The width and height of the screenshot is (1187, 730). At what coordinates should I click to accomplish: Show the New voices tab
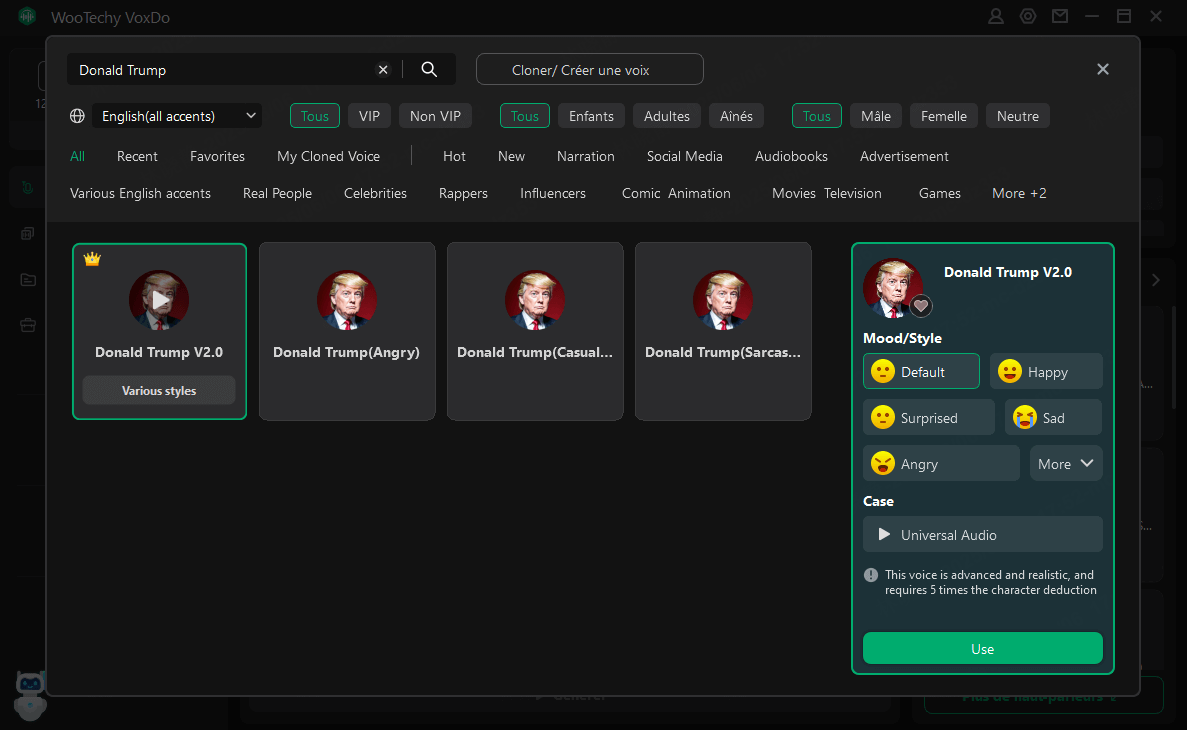(x=511, y=156)
